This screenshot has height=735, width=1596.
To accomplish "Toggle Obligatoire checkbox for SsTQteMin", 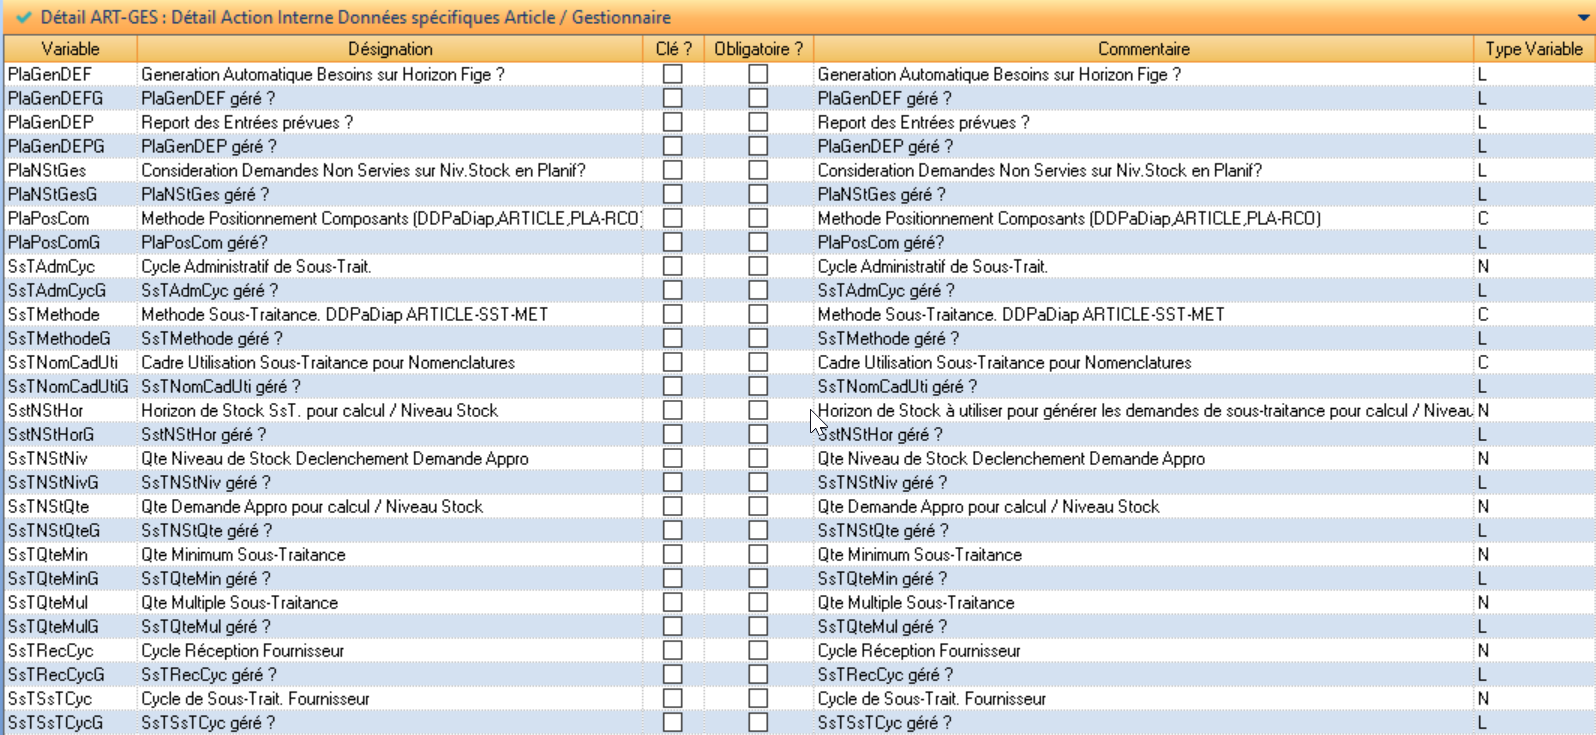I will [758, 554].
